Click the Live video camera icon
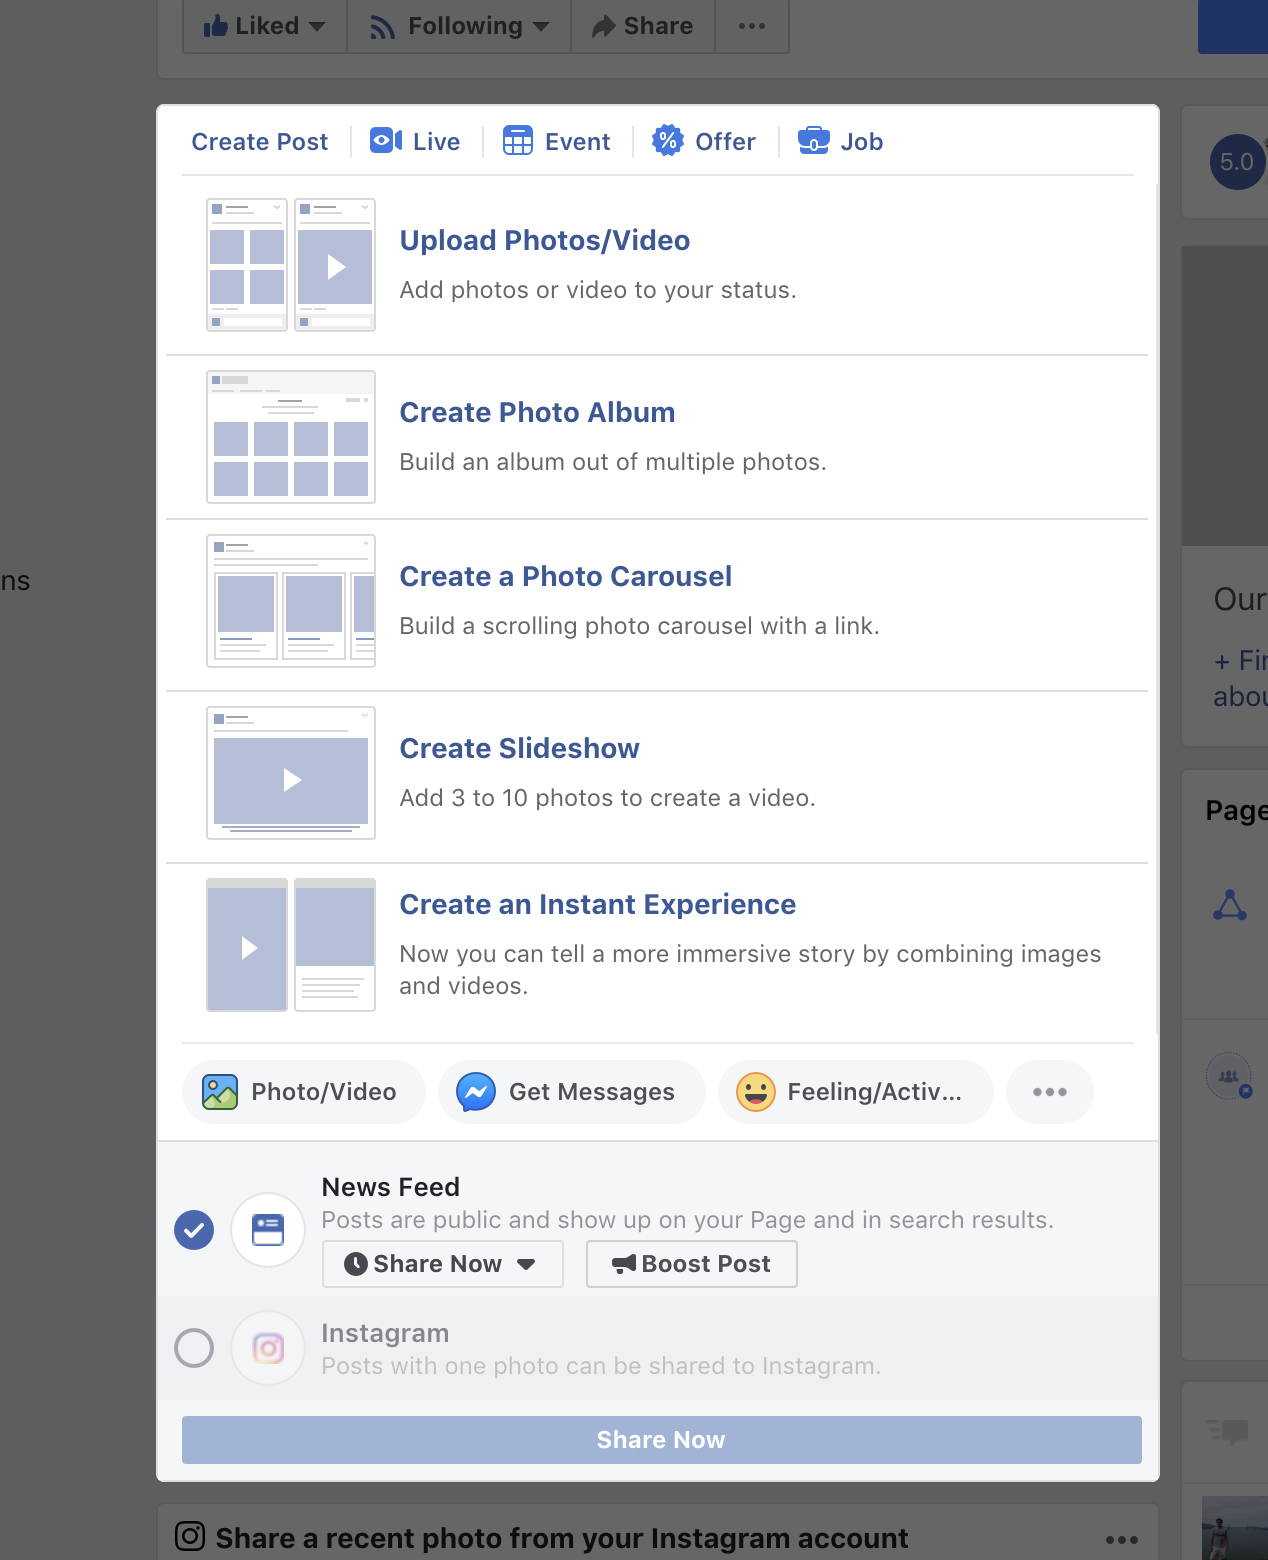This screenshot has height=1560, width=1268. click(x=386, y=141)
